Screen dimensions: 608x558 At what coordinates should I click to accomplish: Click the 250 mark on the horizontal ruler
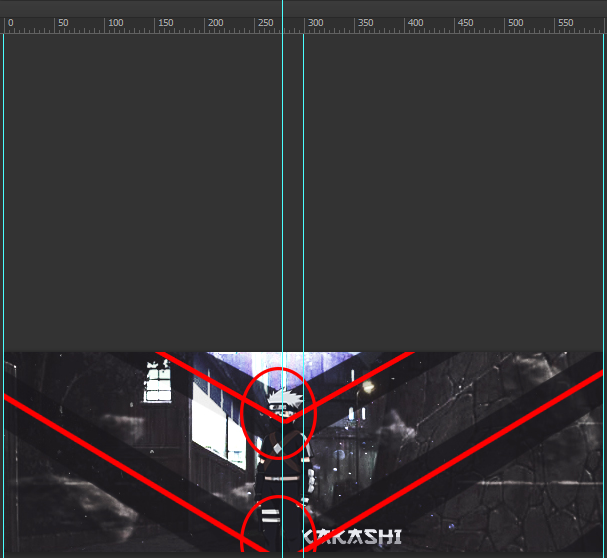(264, 23)
